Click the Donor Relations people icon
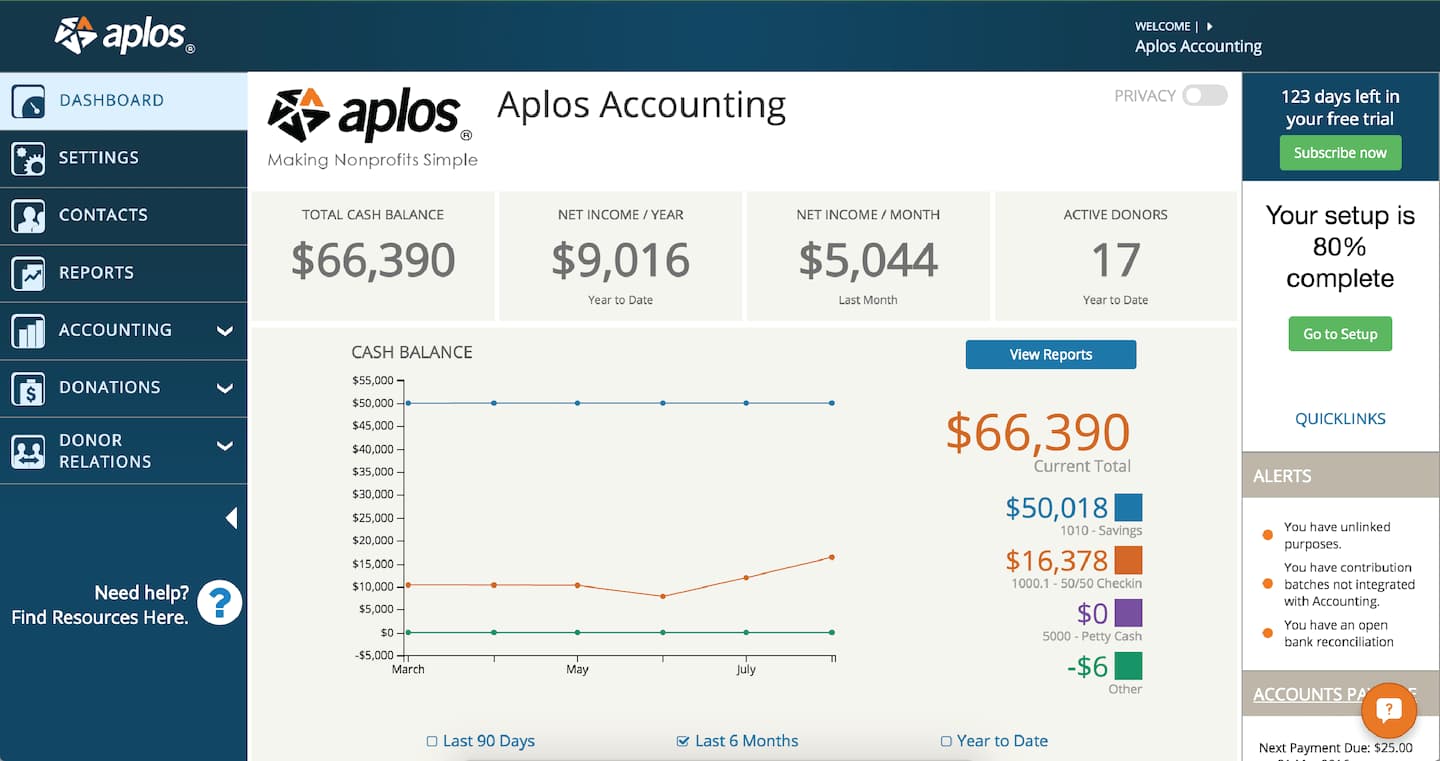 [x=28, y=451]
